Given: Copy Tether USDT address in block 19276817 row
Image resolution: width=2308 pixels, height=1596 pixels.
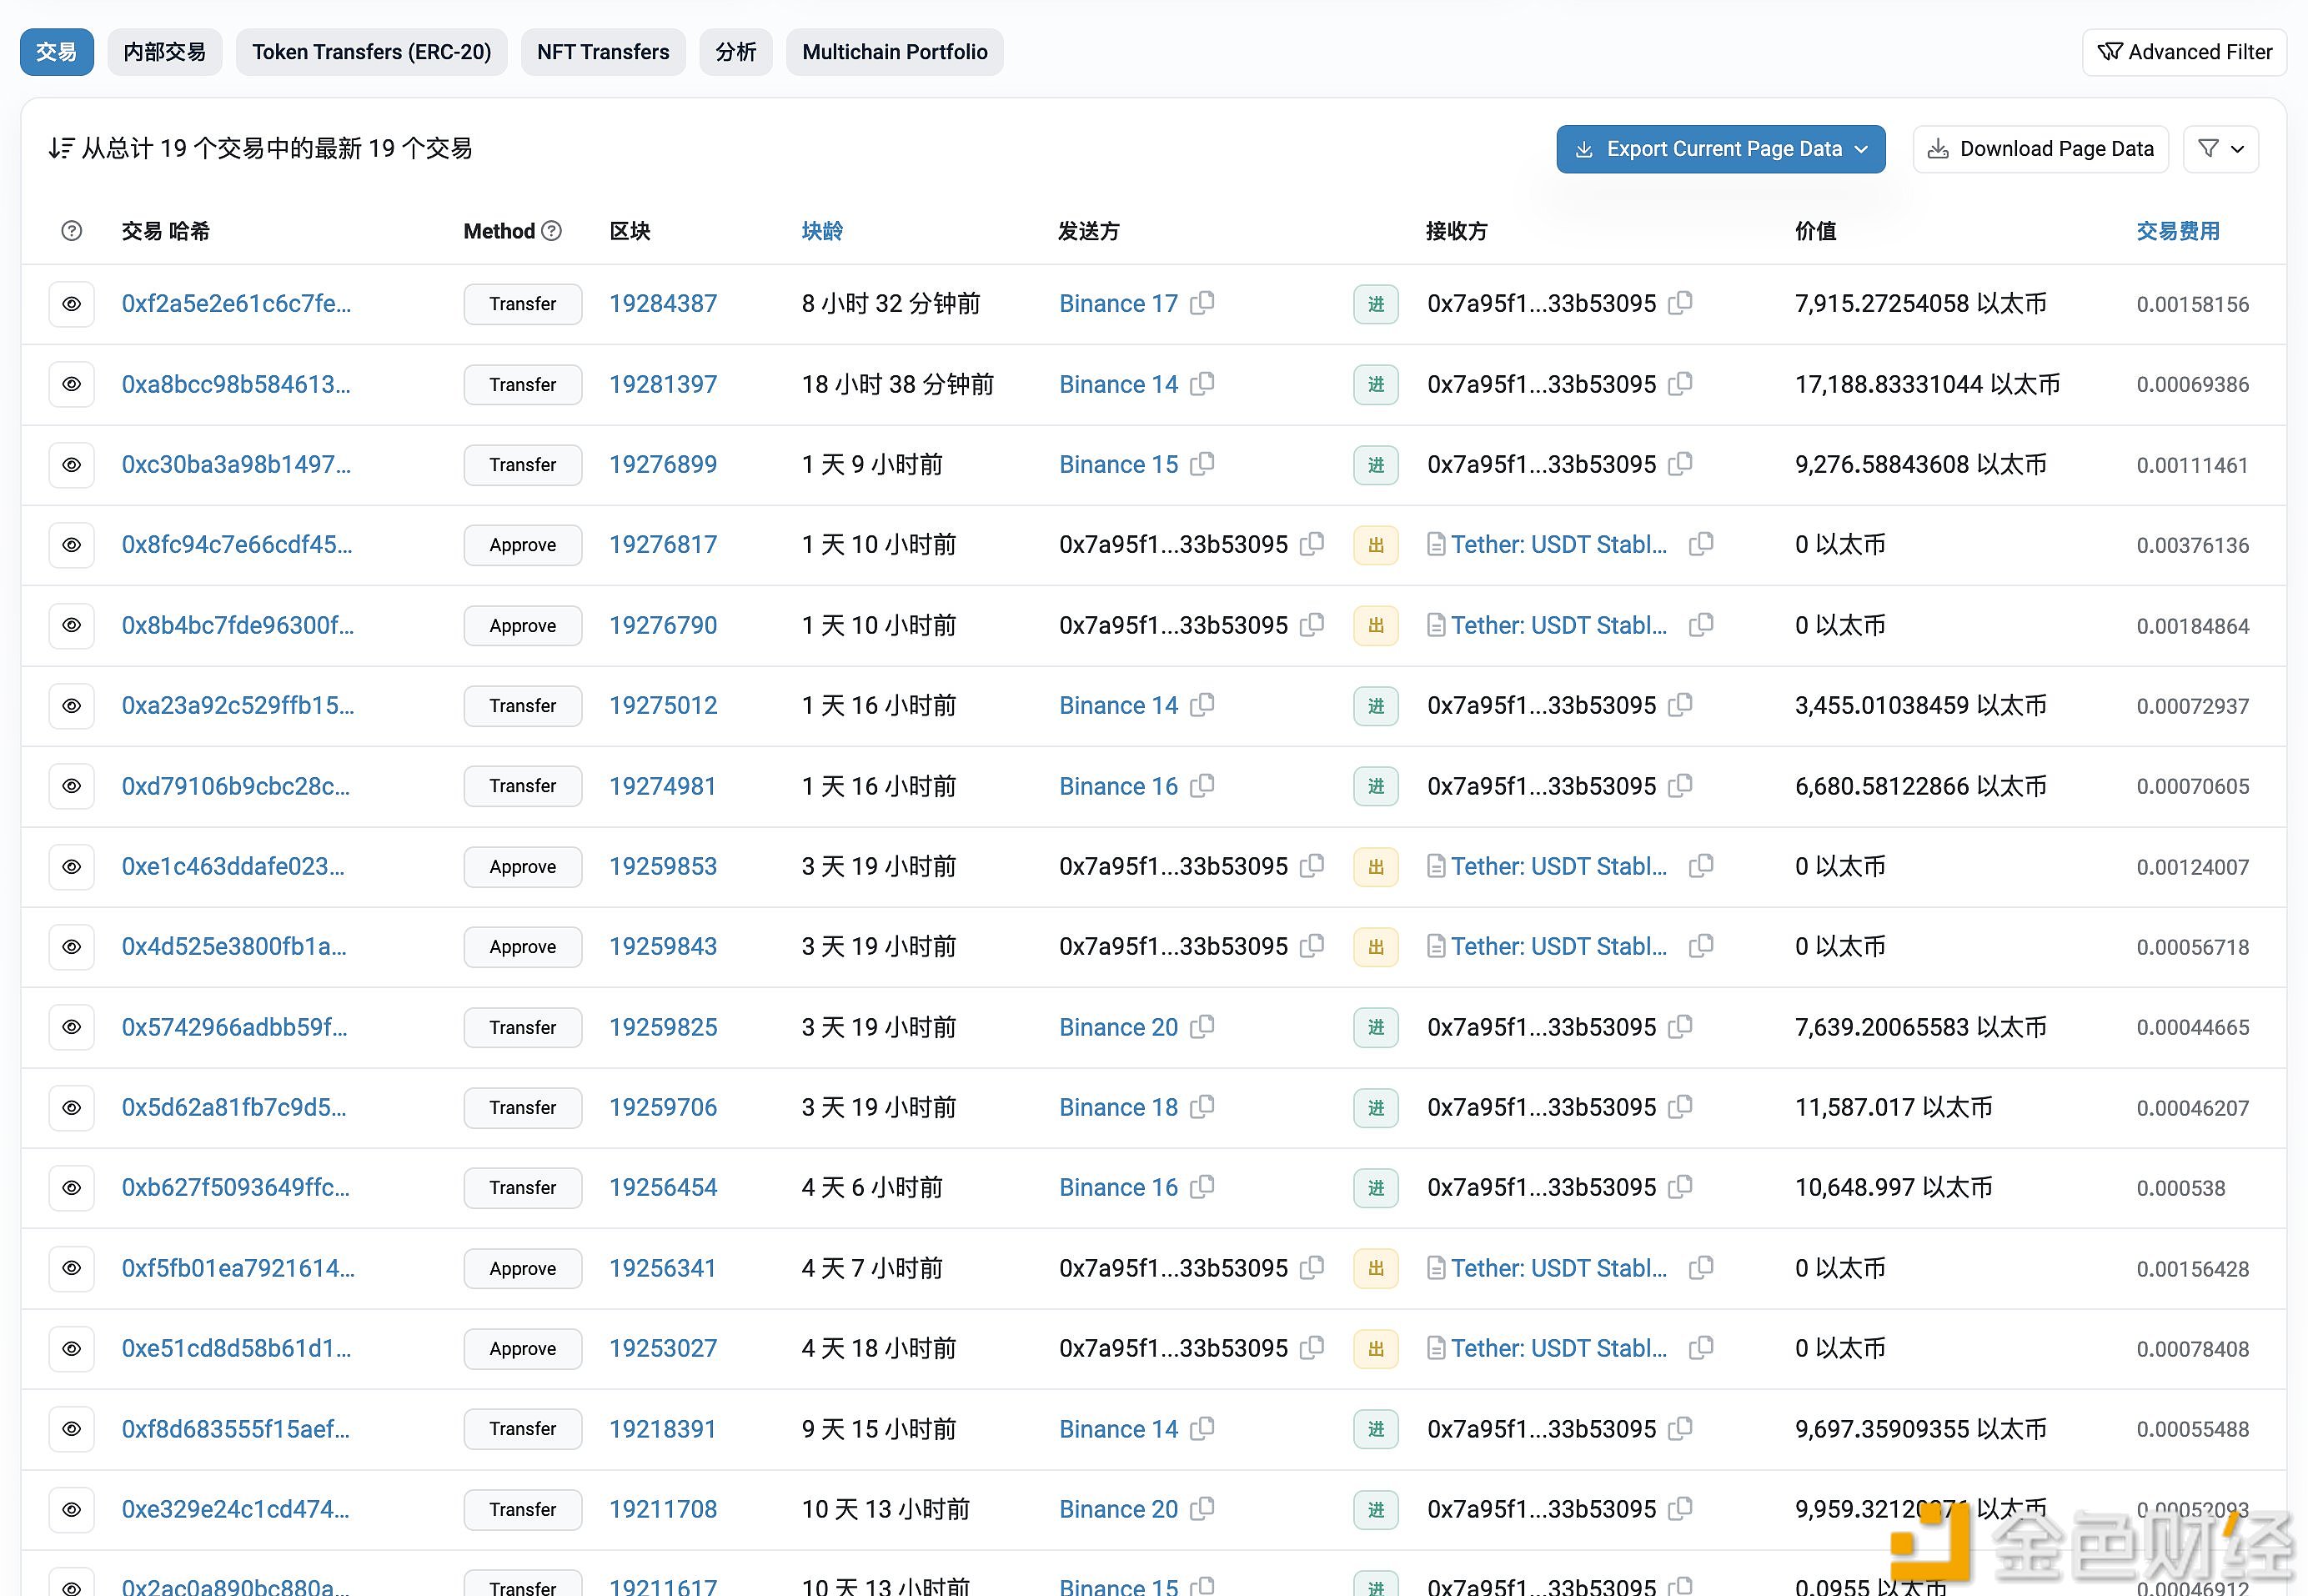Looking at the screenshot, I should point(1701,544).
